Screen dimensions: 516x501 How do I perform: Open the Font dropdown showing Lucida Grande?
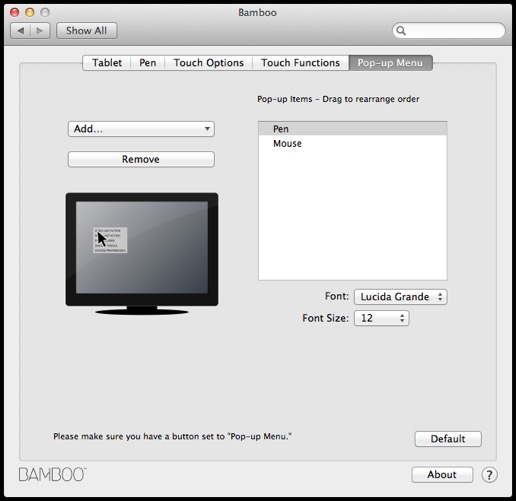tap(400, 297)
